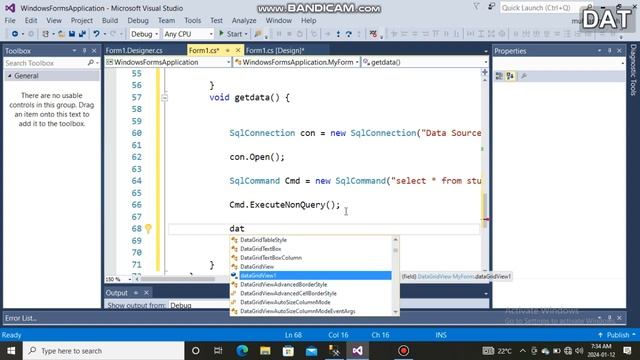Open Toolbox window position dropdown arrow
The width and height of the screenshot is (640, 360).
tap(74, 51)
